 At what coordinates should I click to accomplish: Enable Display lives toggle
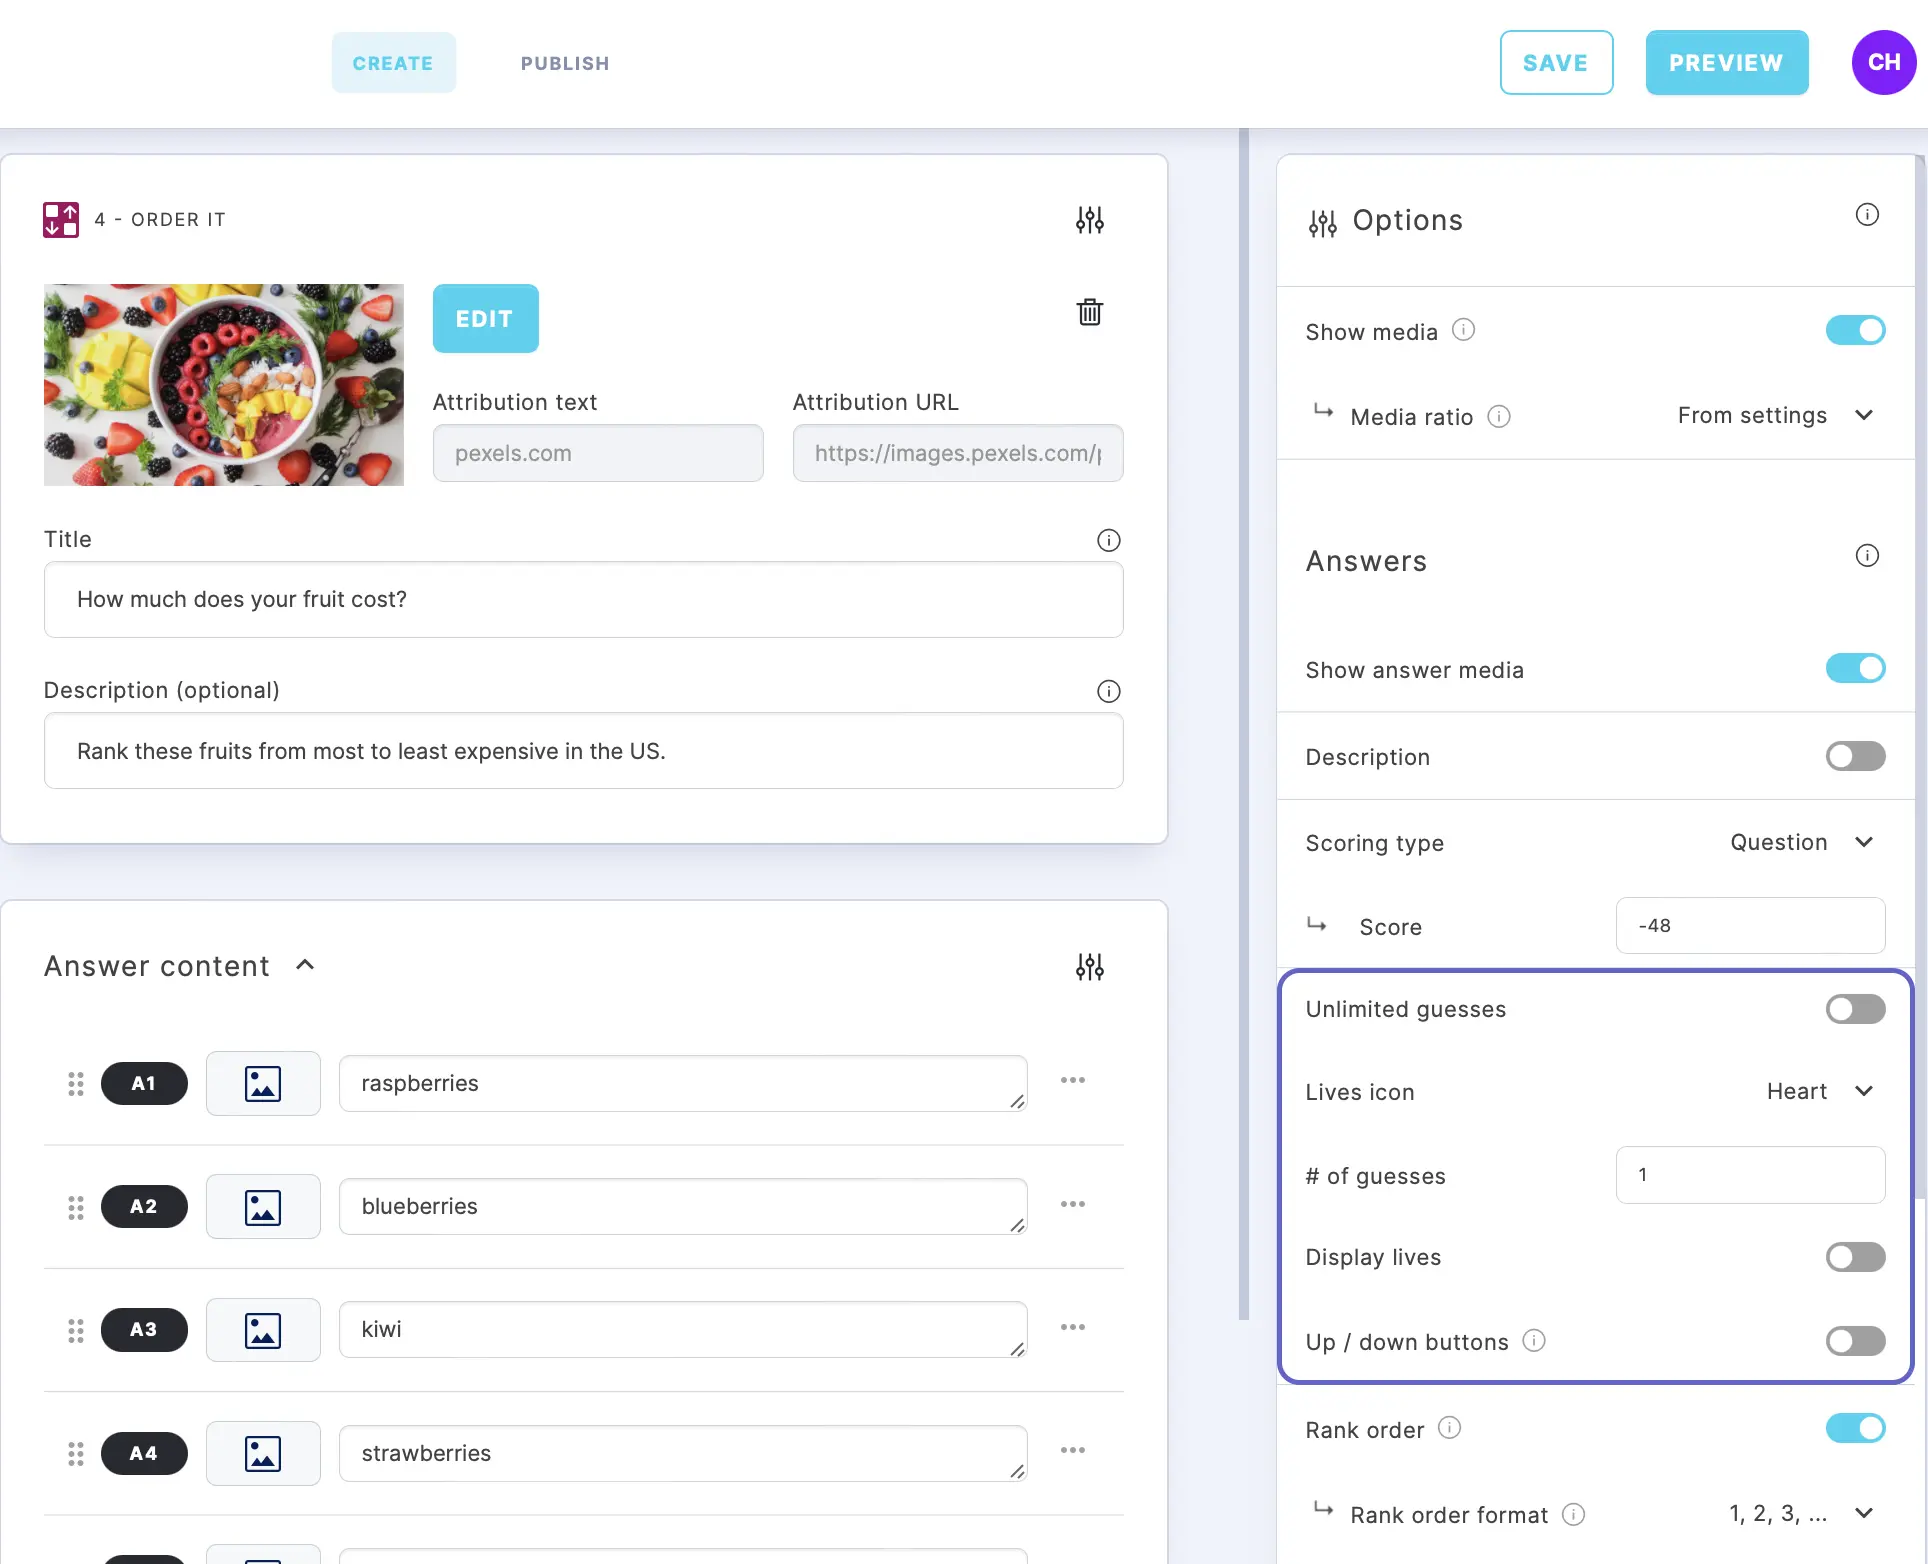[1856, 1257]
